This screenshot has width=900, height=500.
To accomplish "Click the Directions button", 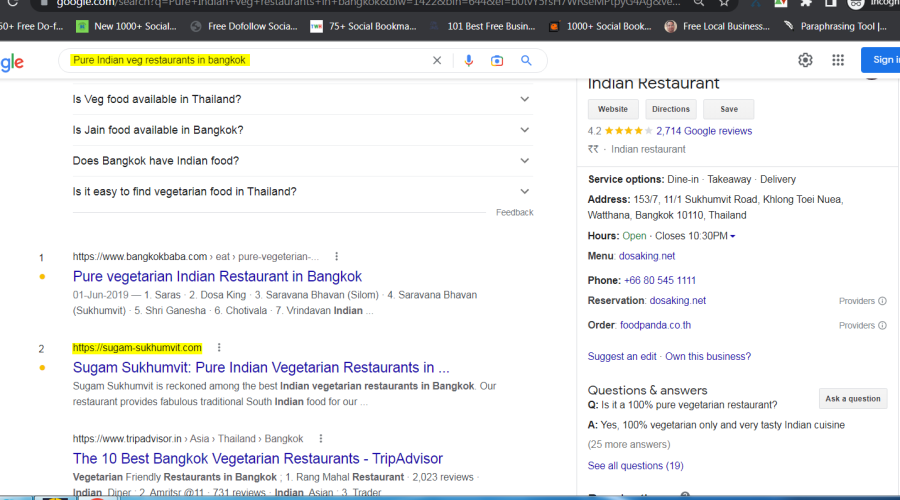I will pos(670,109).
